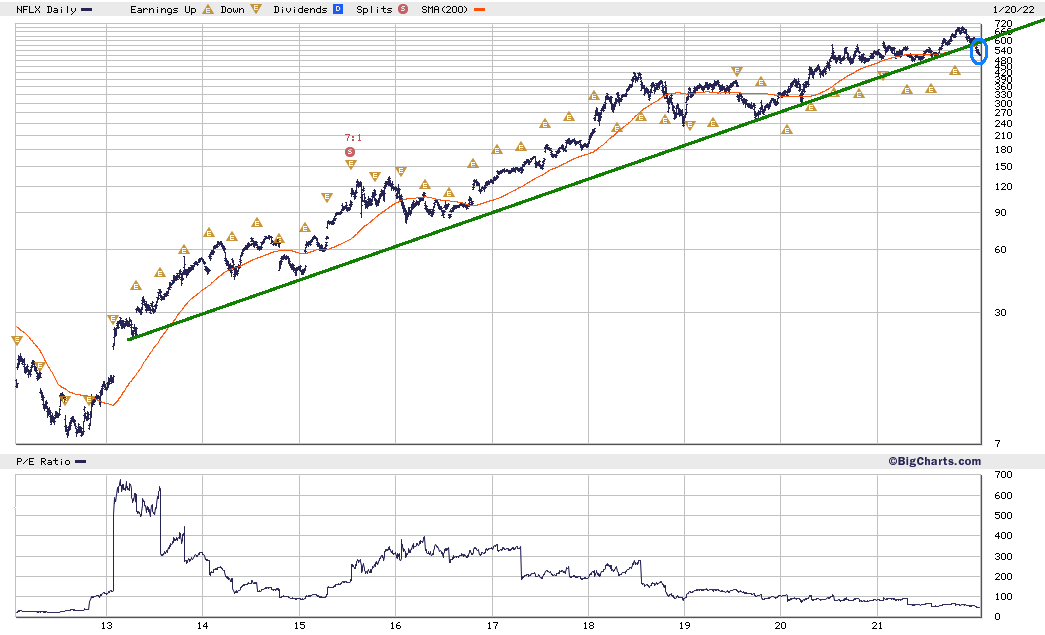Click the SMA(200) legend text
The height and width of the screenshot is (635, 1045).
pyautogui.click(x=445, y=9)
